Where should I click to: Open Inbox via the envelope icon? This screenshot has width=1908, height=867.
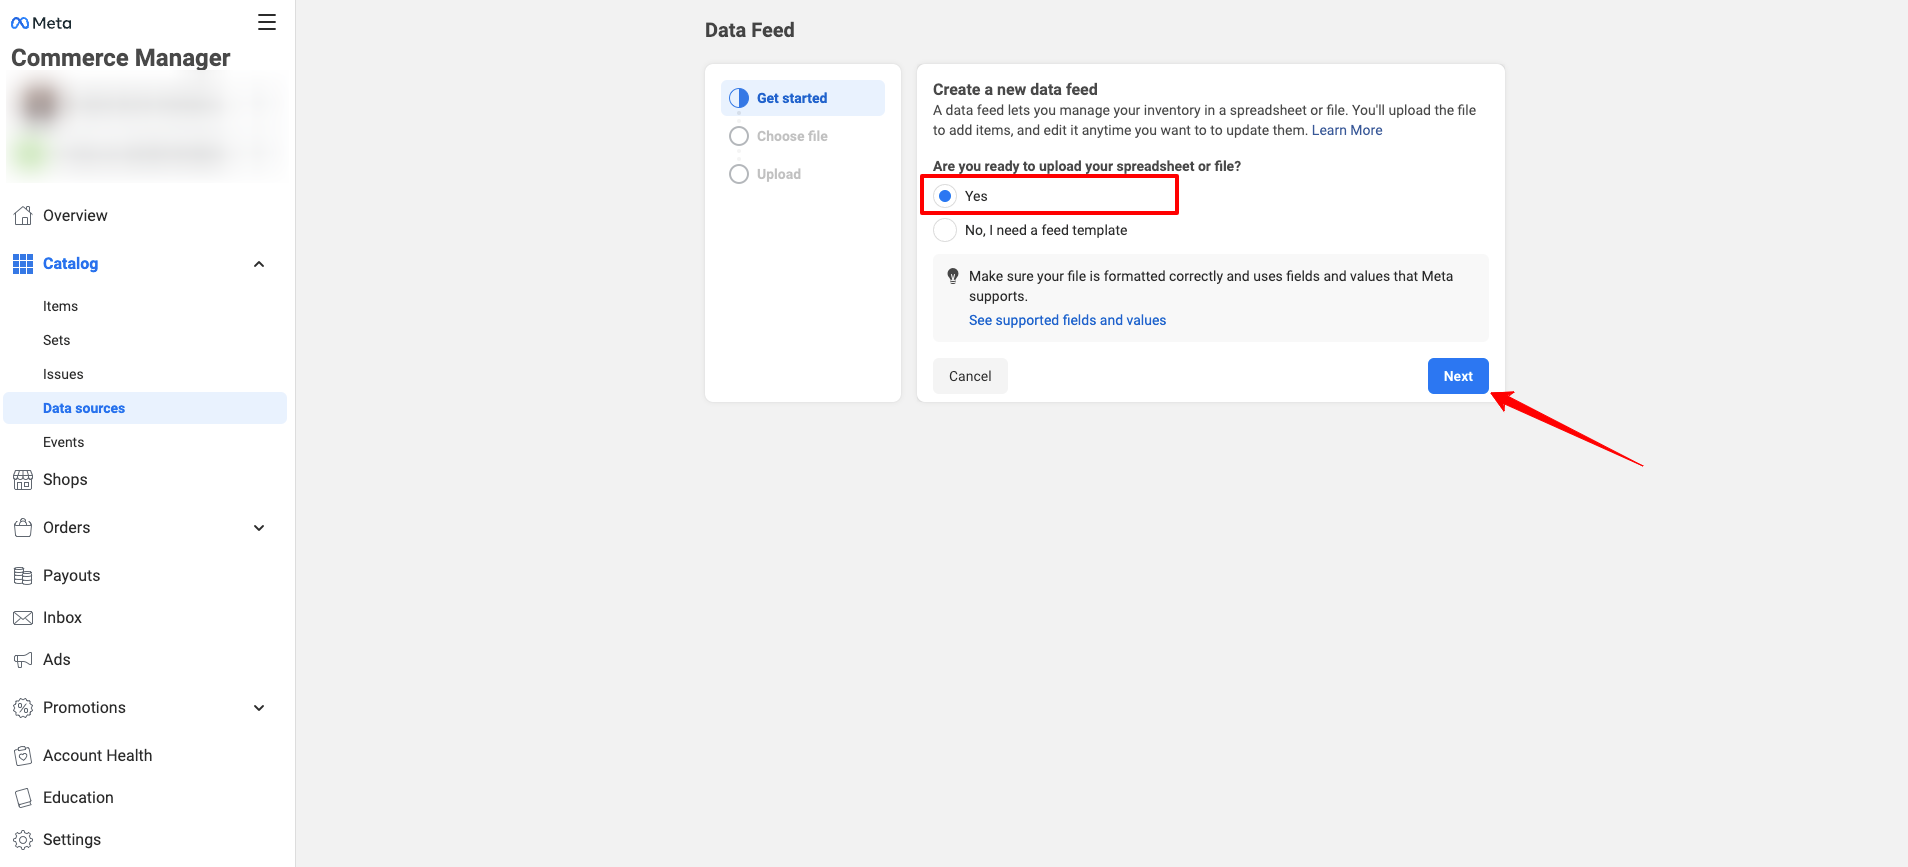click(x=23, y=618)
